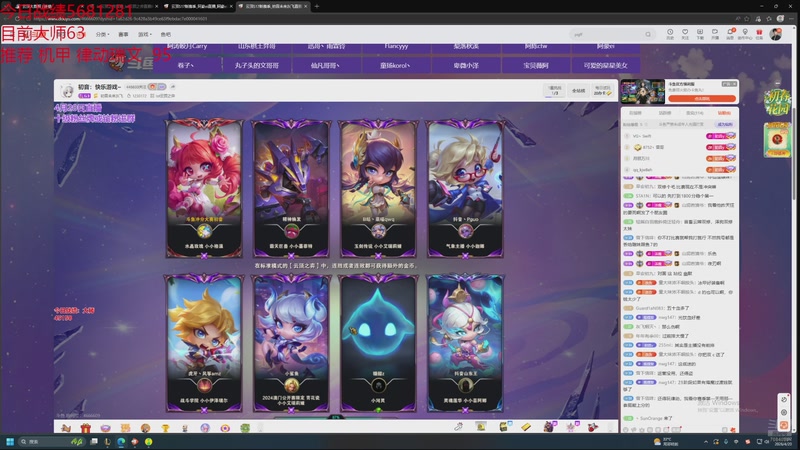Open the 赛事 navigation item

point(123,34)
